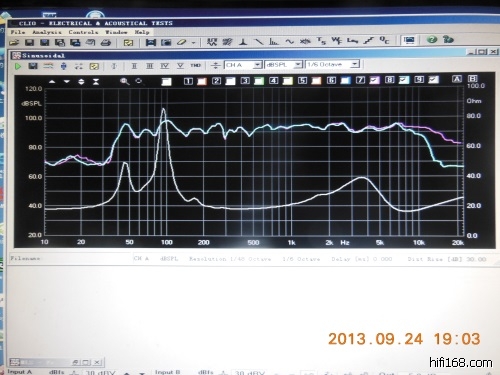Click the THD button in measurement toolbar
This screenshot has width=500, height=375.
(x=195, y=65)
